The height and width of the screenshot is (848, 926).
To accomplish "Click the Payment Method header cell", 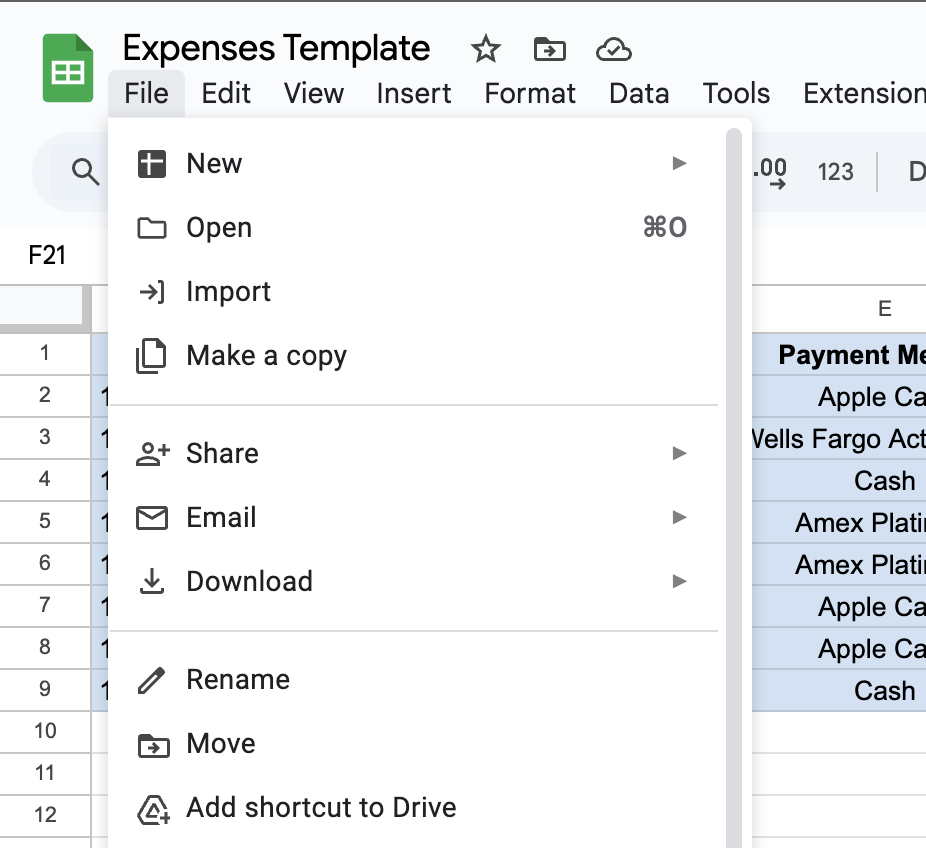I will (x=839, y=354).
